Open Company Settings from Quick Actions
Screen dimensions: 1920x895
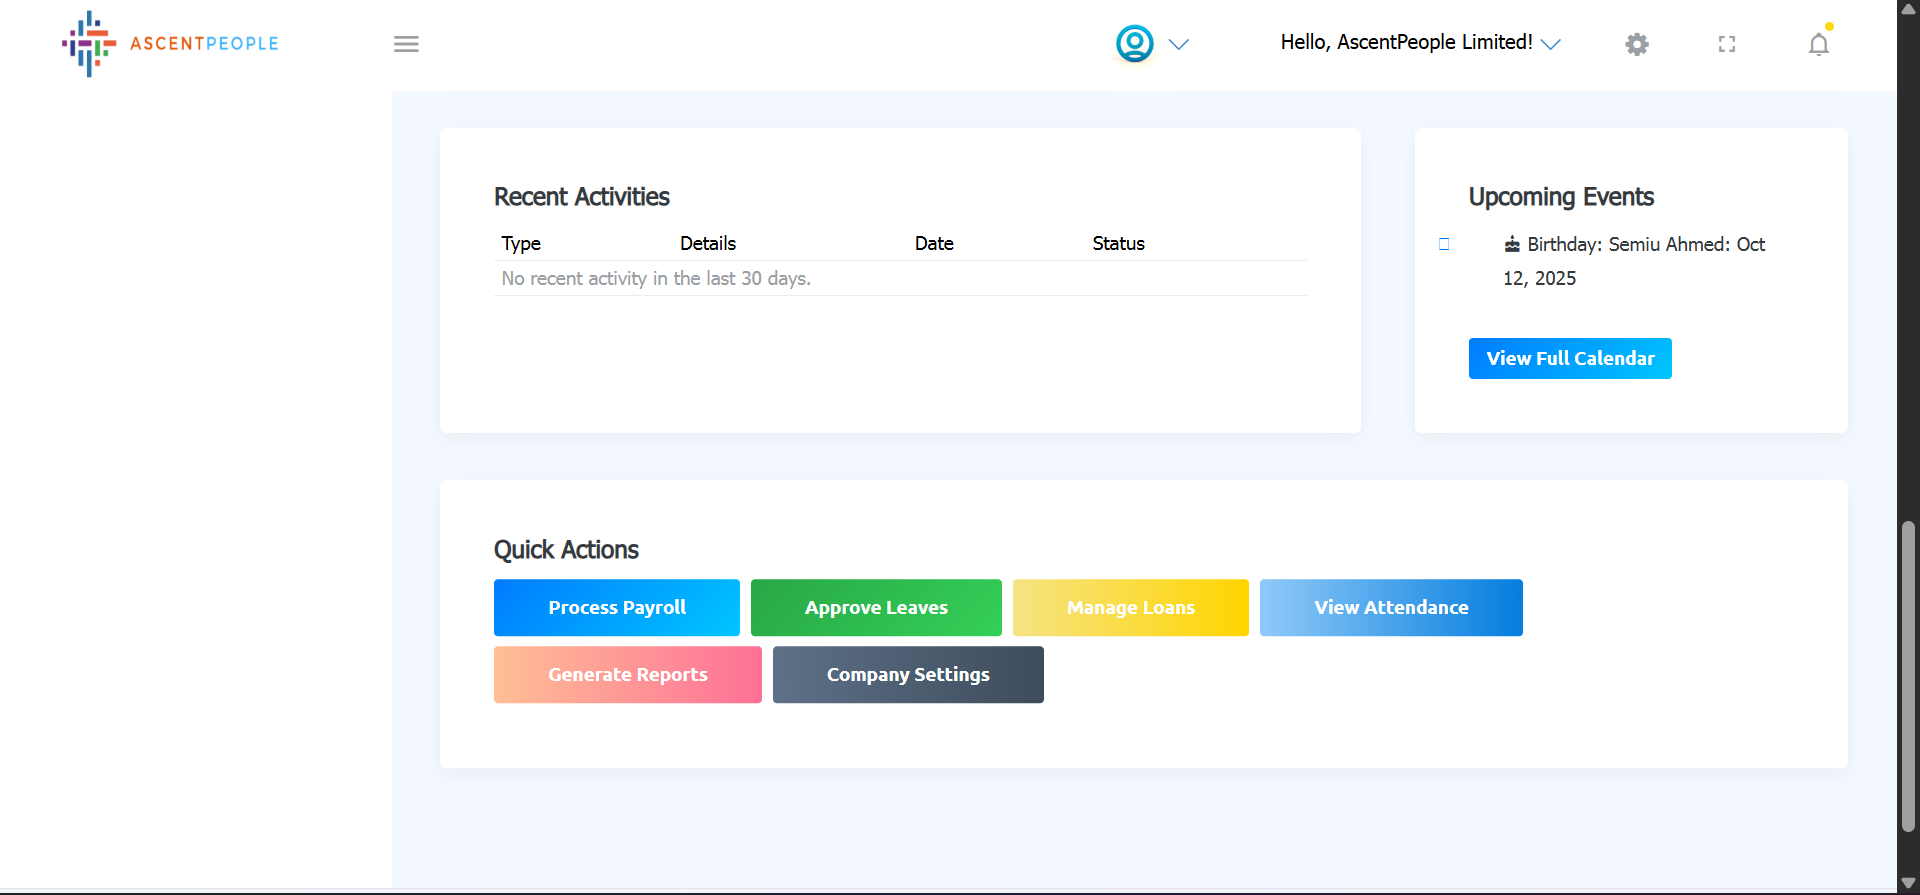pyautogui.click(x=907, y=675)
